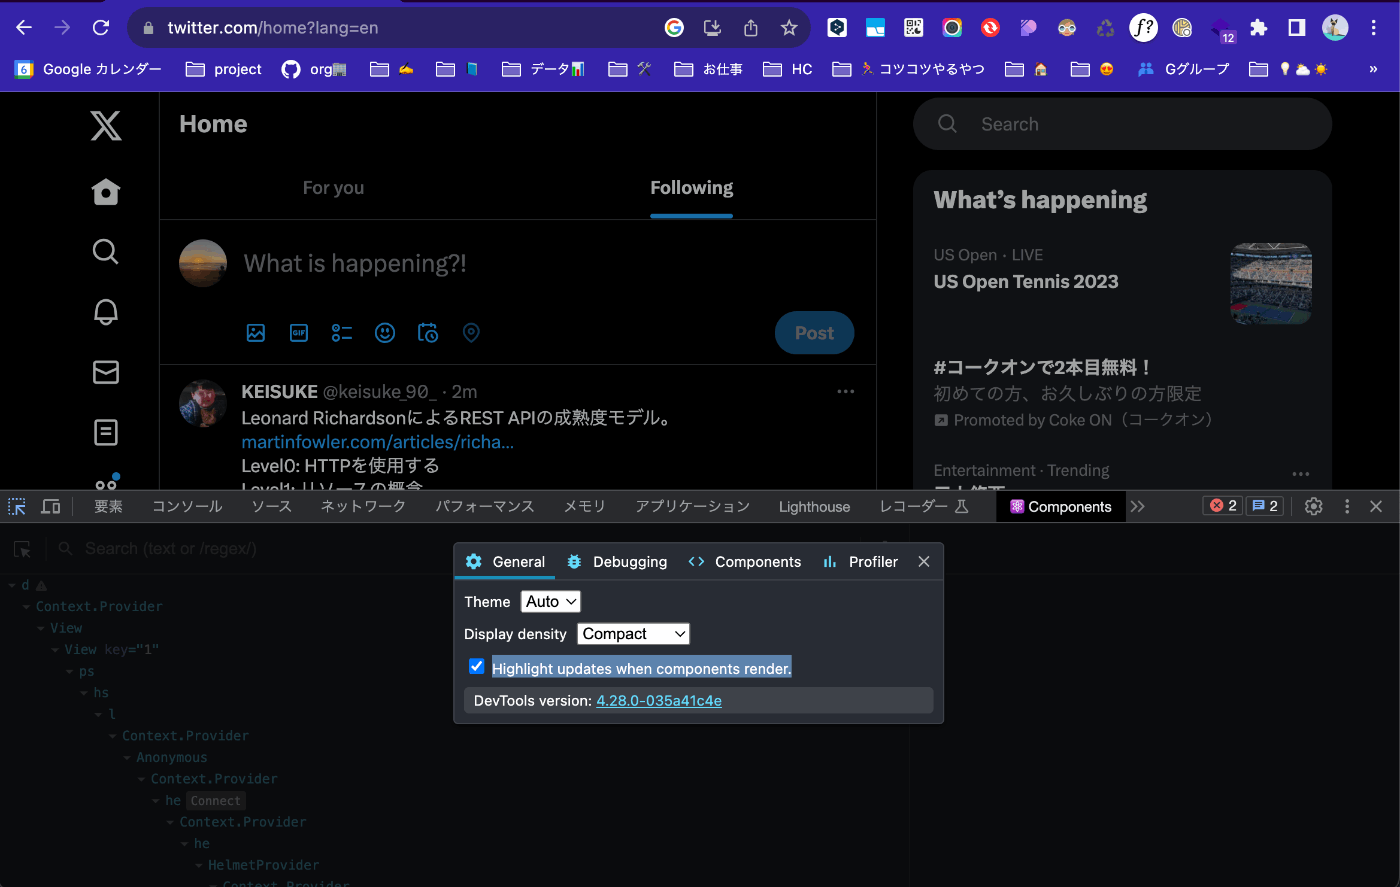
Task: Open DevTools three-dot customize menu
Action: click(x=1347, y=506)
